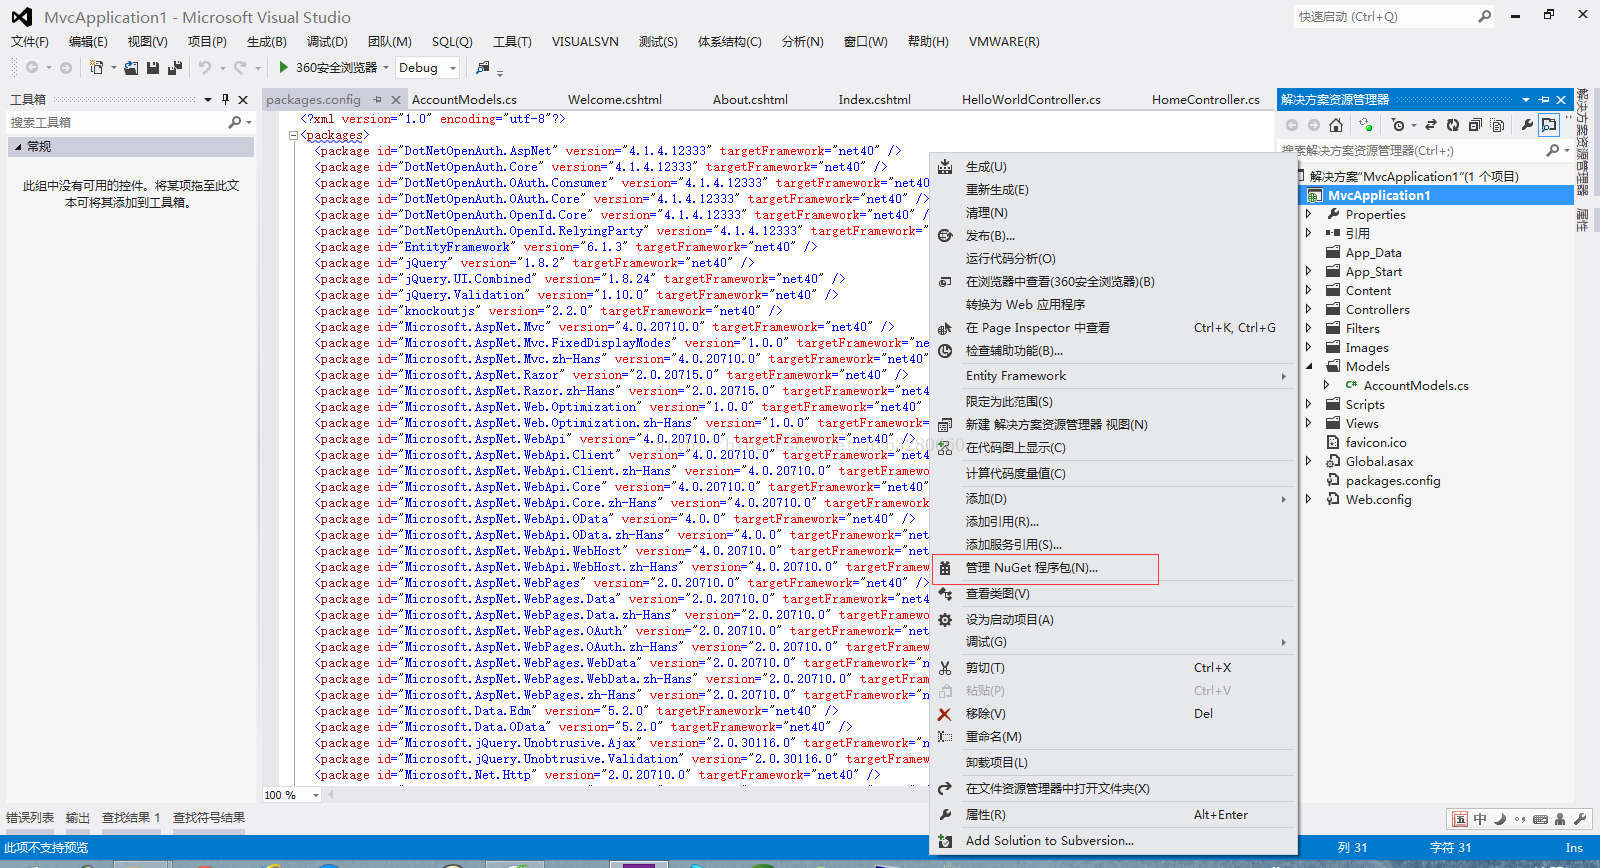Toggle the pin on packages.config tab
Viewport: 1600px width, 868px height.
(377, 99)
